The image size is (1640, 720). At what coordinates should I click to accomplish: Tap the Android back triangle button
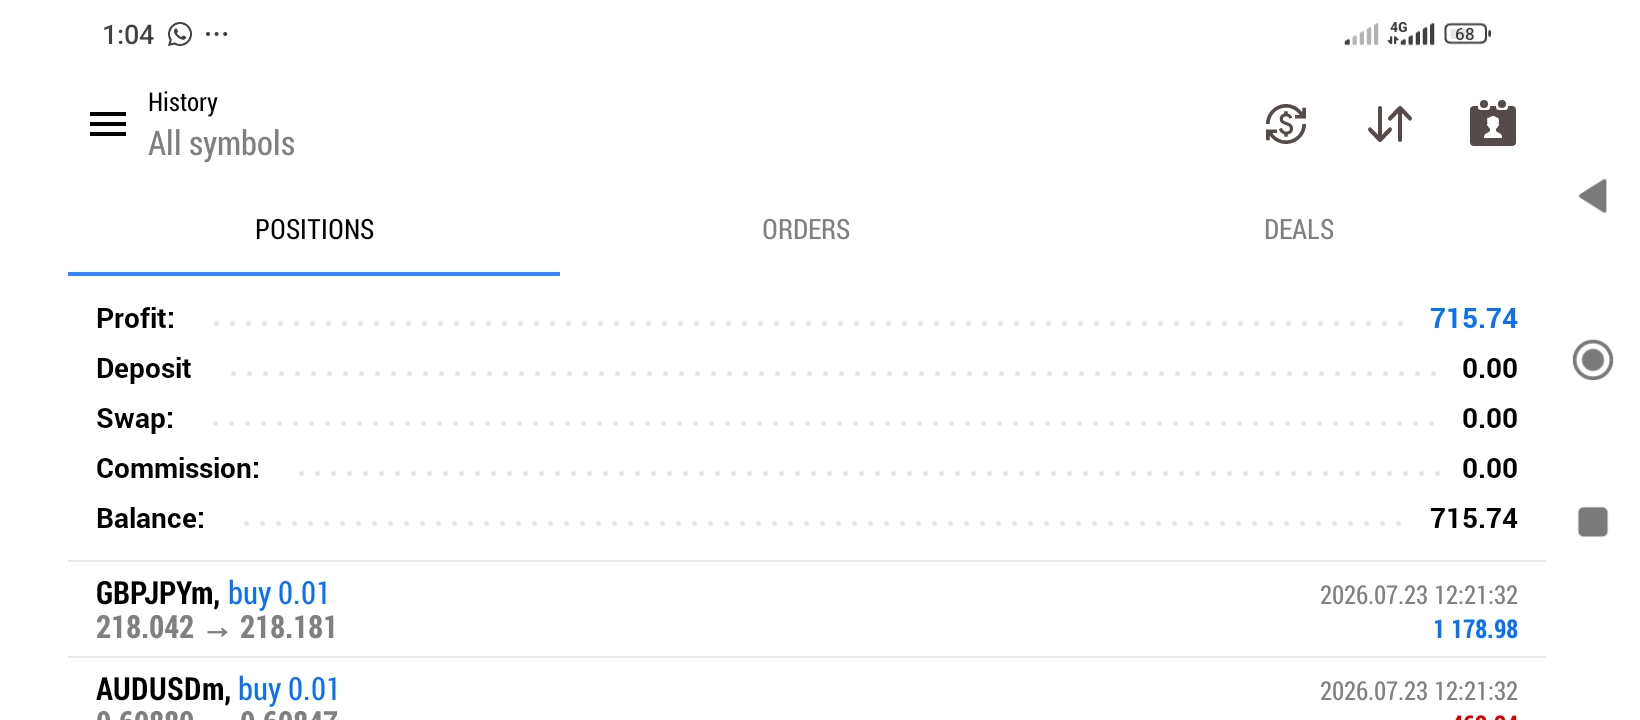tap(1593, 196)
